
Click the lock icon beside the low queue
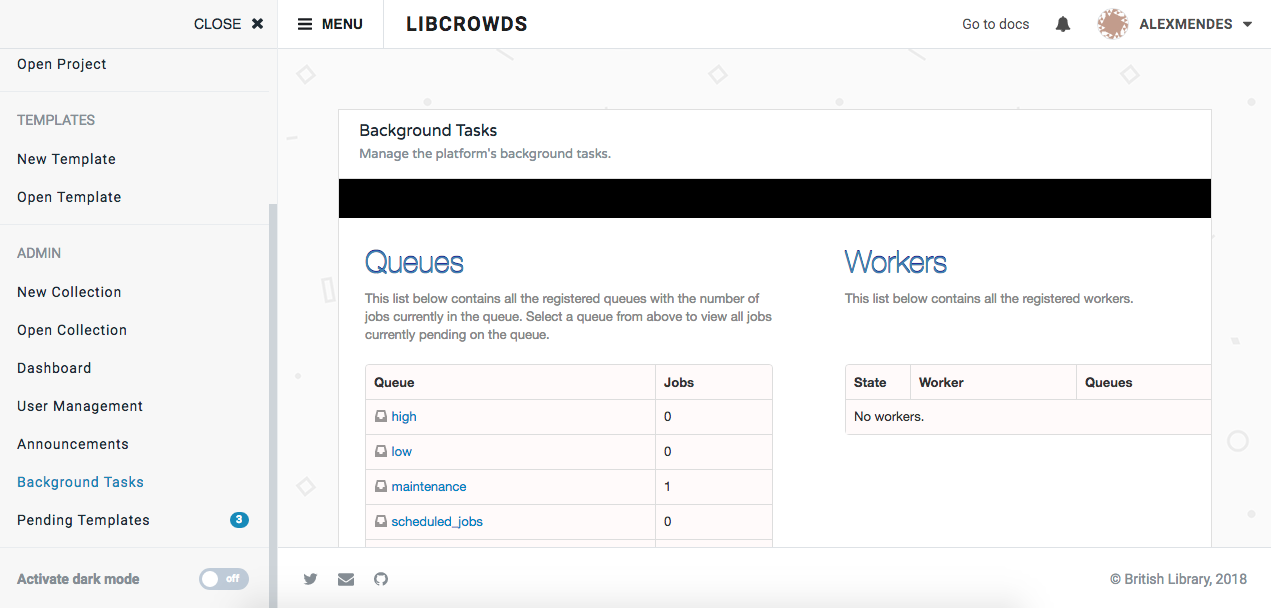point(381,451)
